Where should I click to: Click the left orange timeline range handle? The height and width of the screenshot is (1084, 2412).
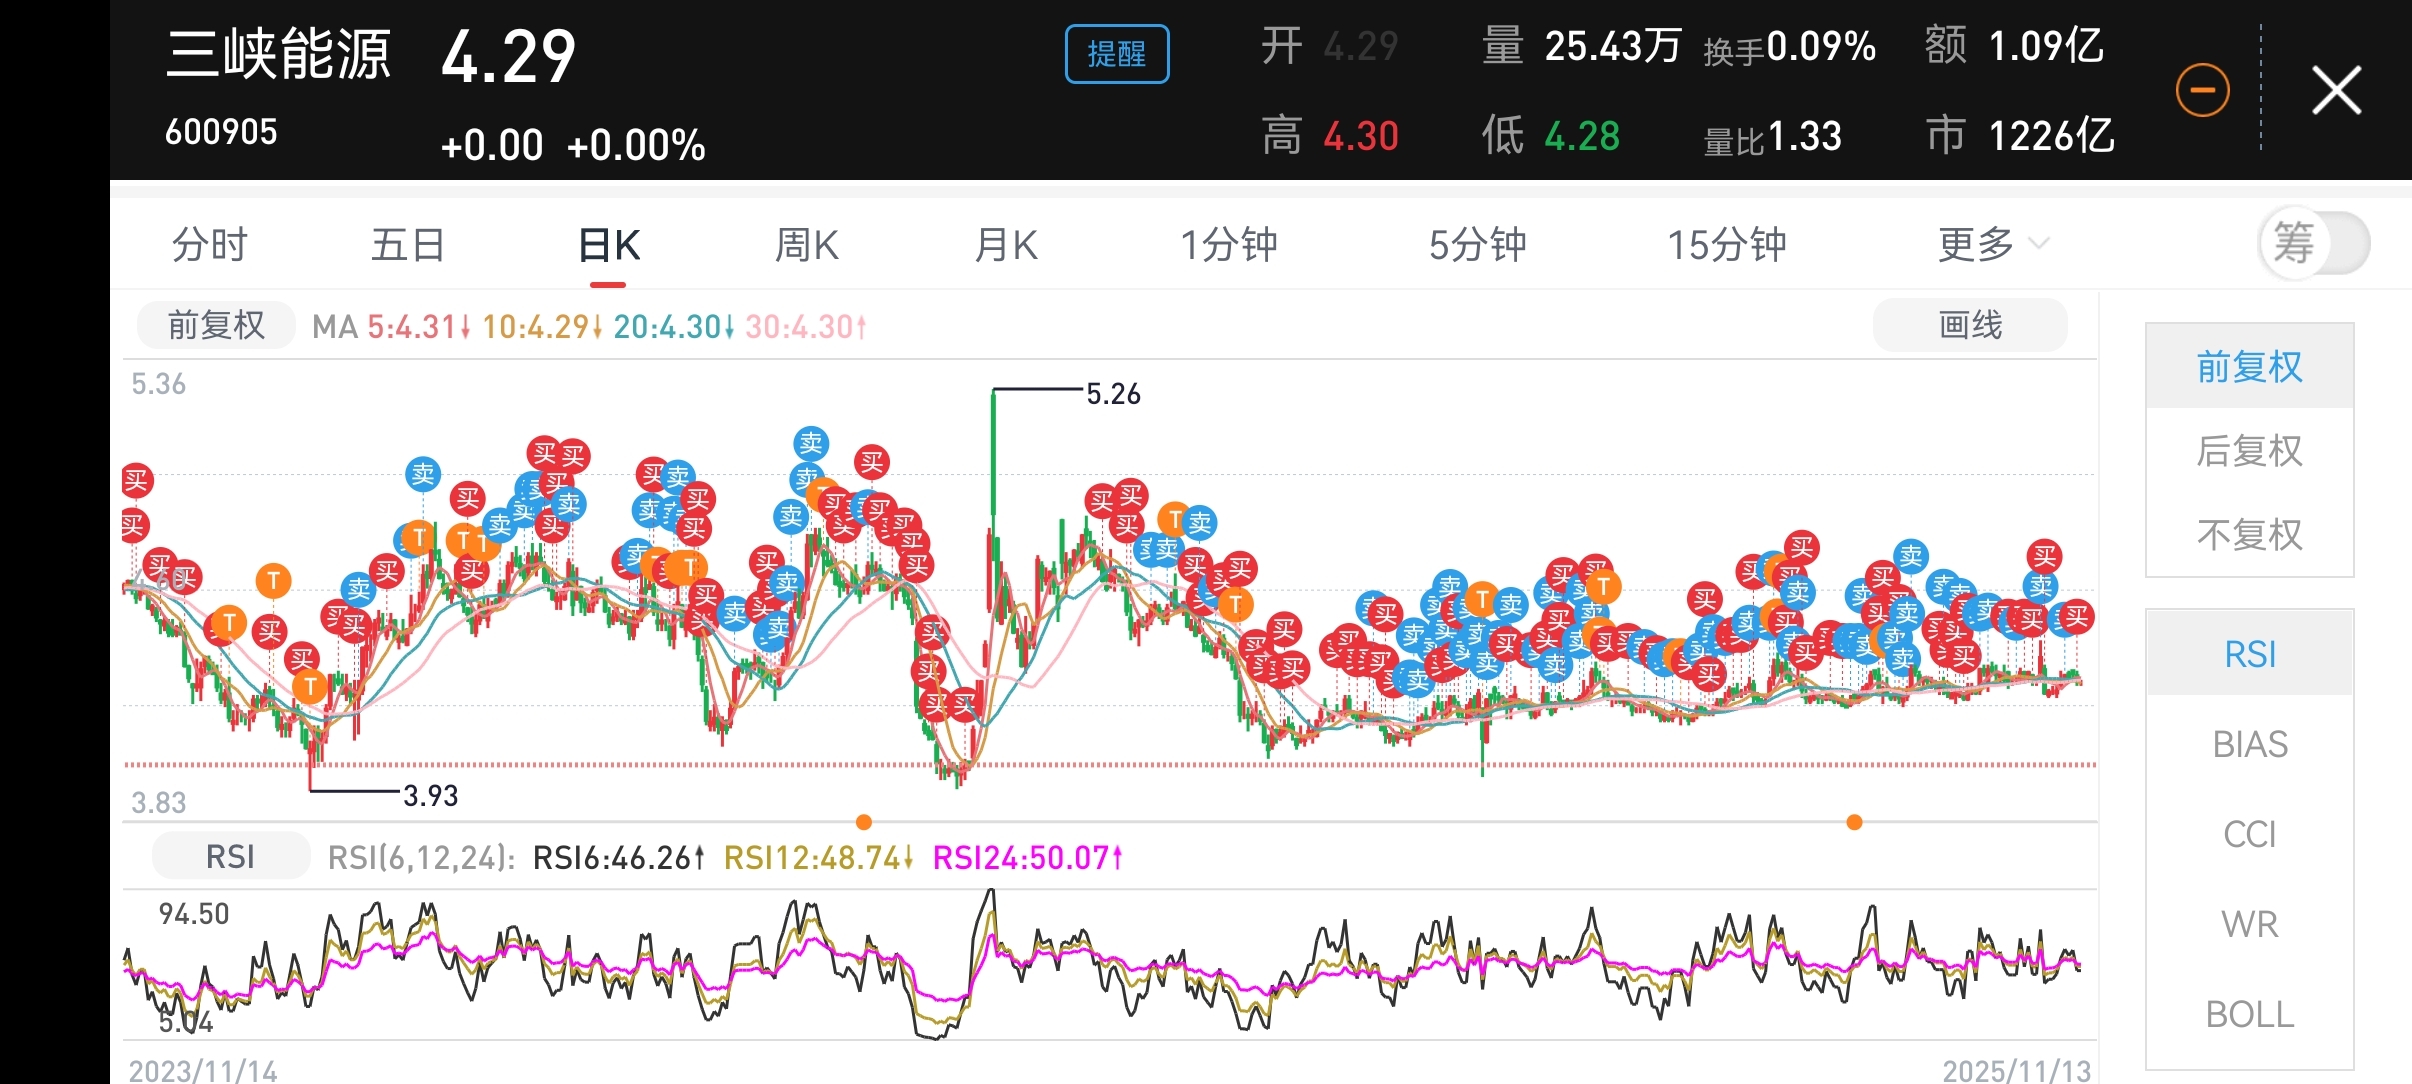coord(864,822)
